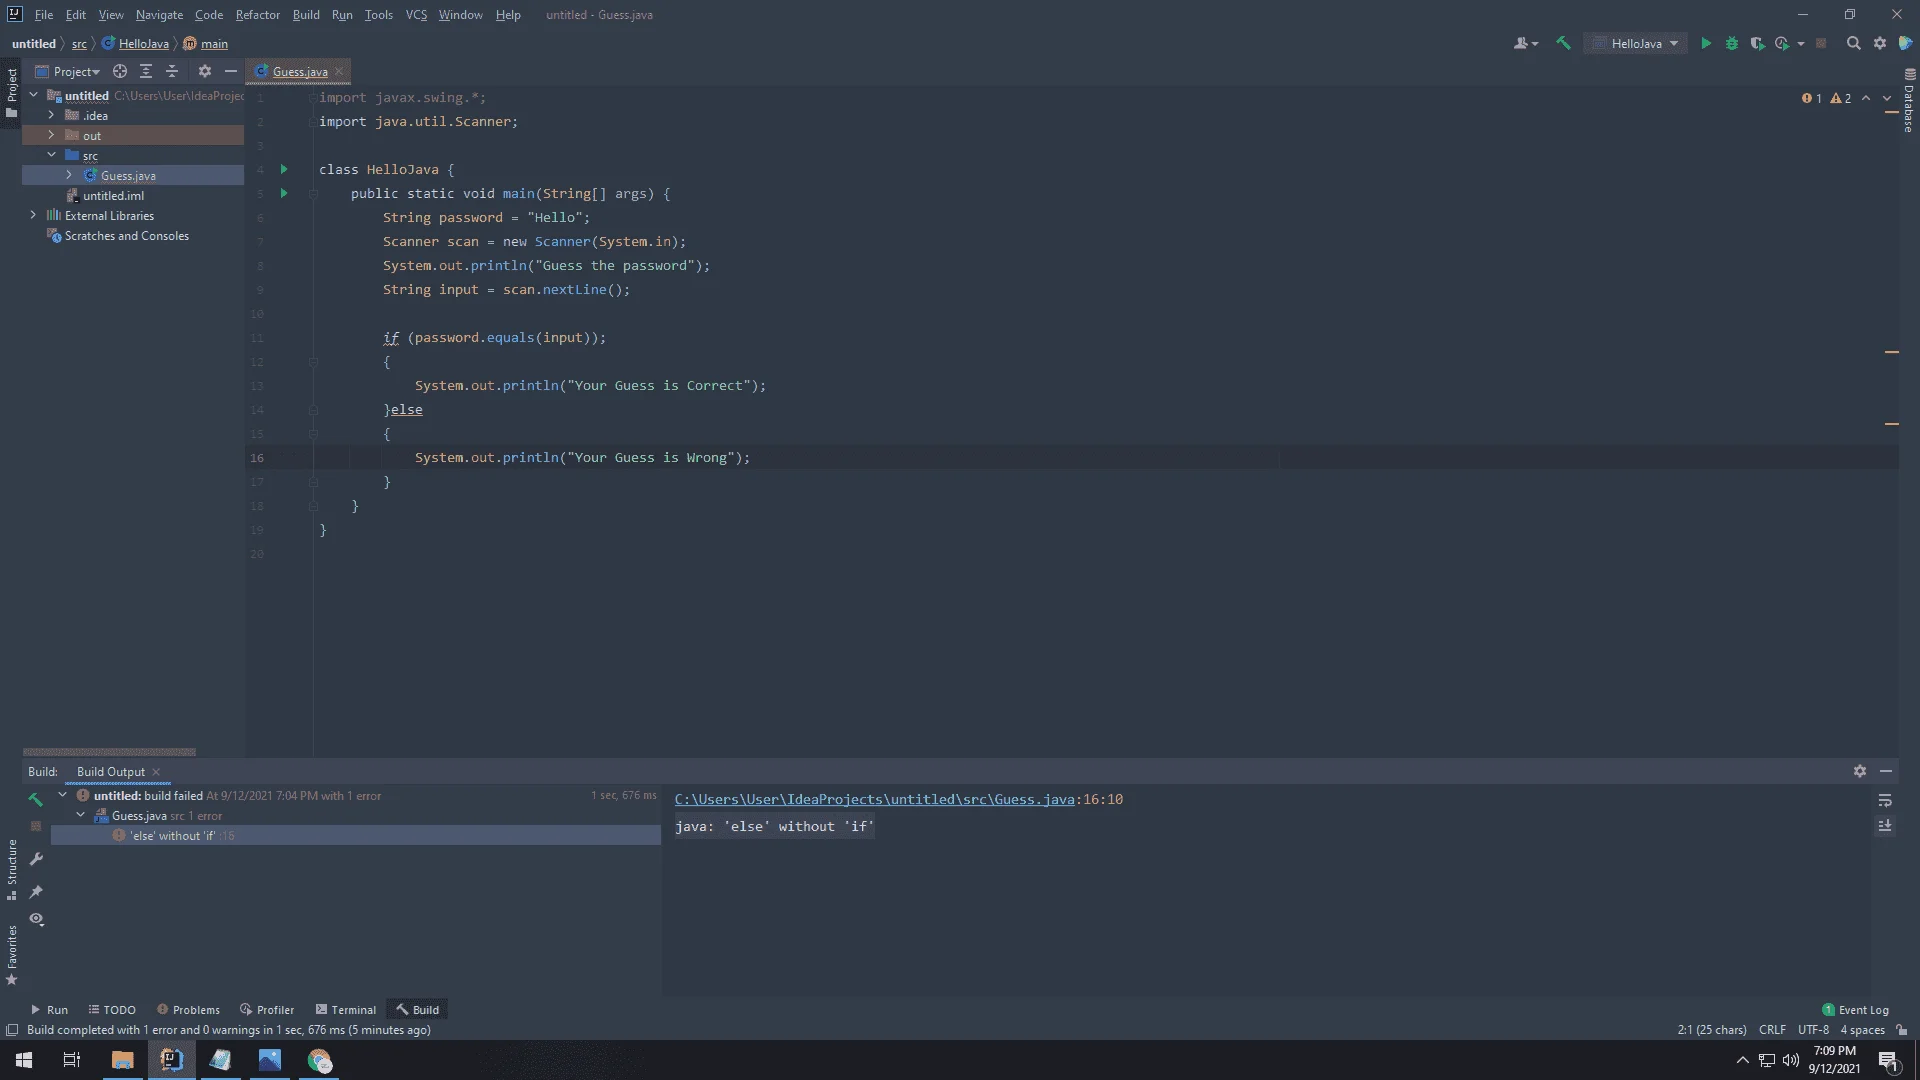Viewport: 1920px width, 1080px height.
Task: Open IDE settings gear in top toolbar
Action: pos(1880,43)
